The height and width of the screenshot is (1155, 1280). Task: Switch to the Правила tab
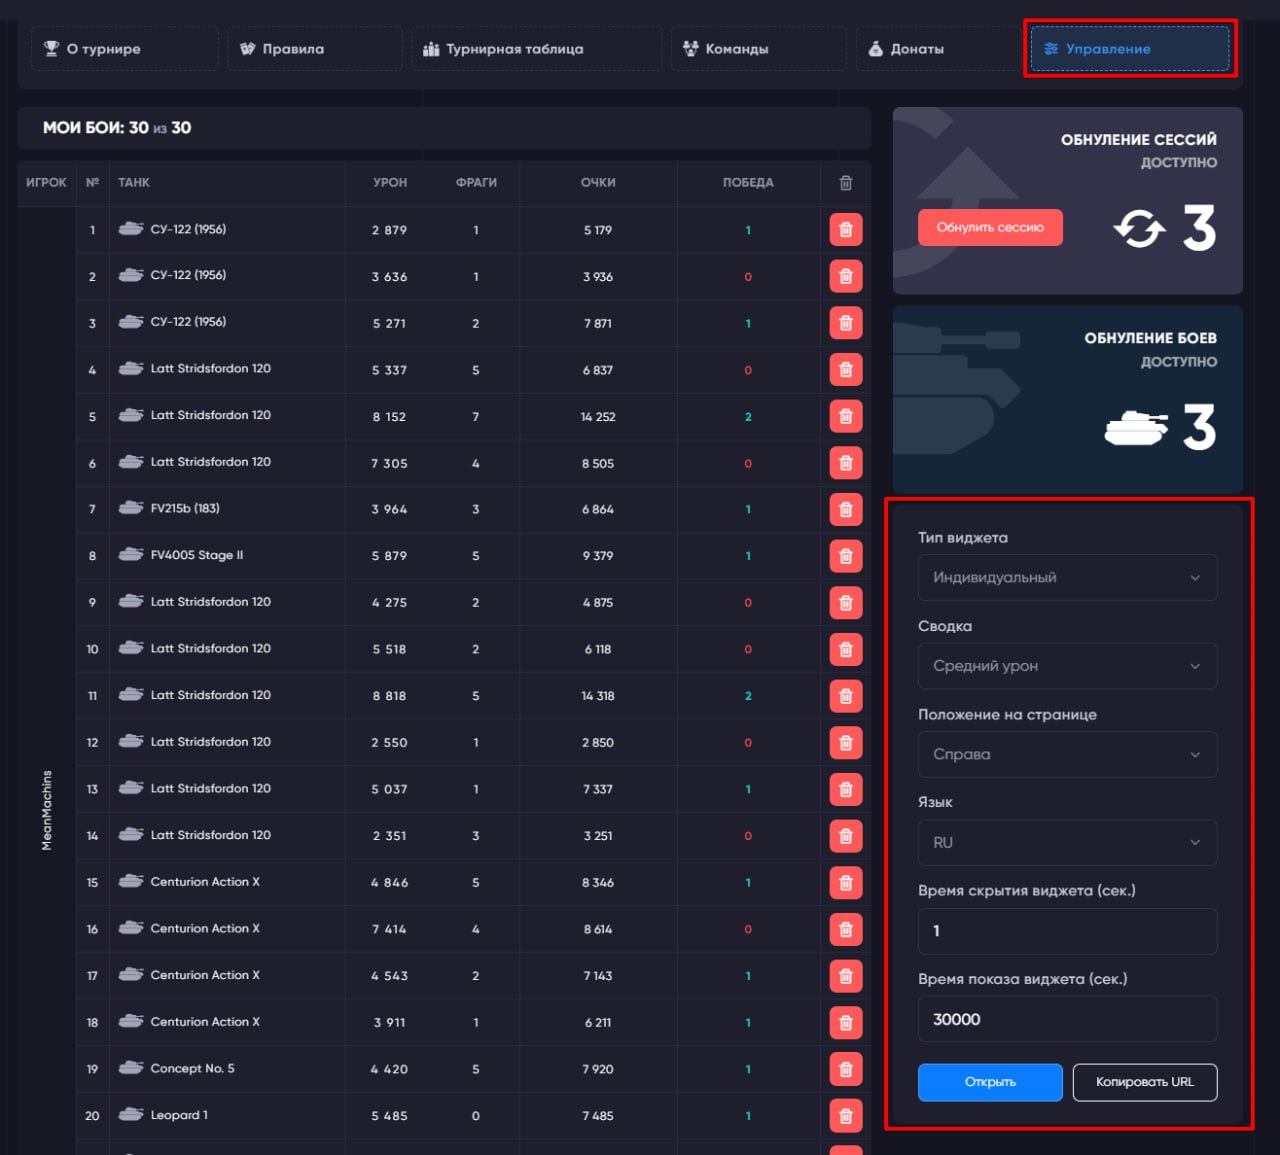[316, 49]
